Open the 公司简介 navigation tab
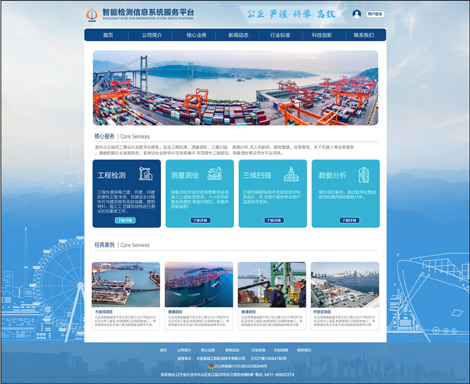This screenshot has height=384, width=470. pos(152,35)
